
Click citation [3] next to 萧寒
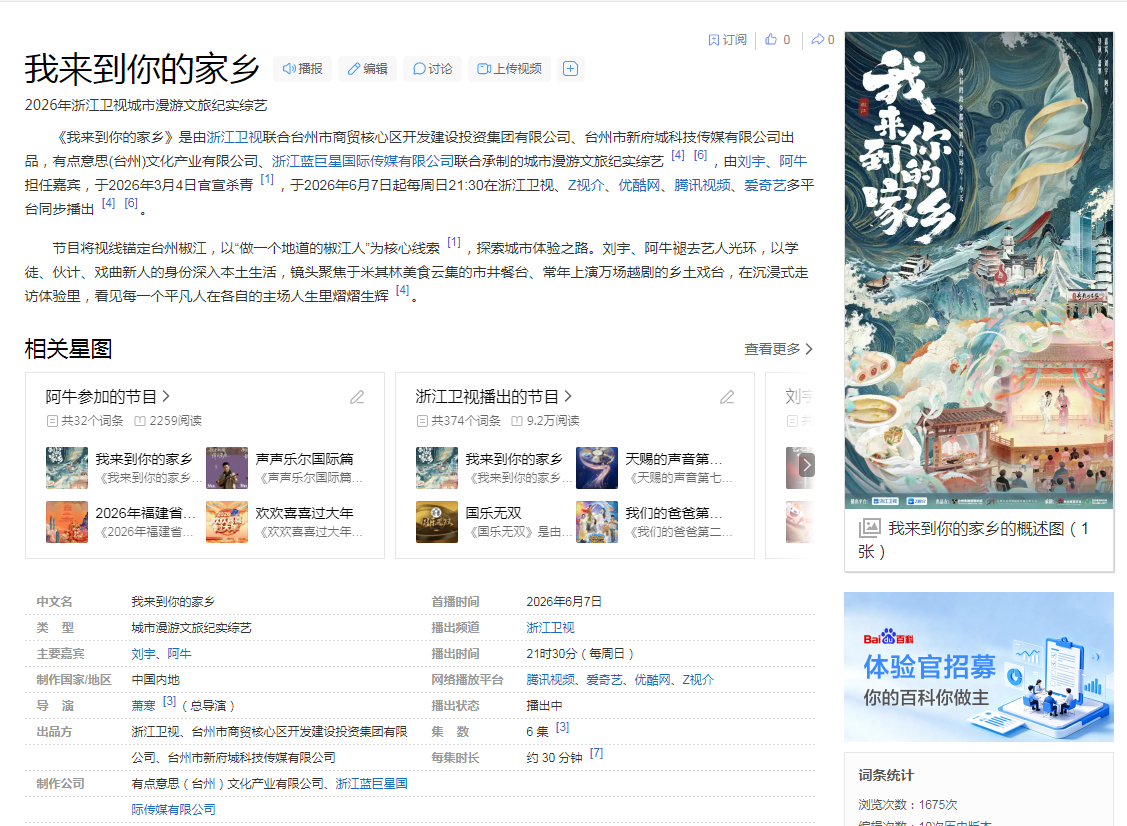pyautogui.click(x=170, y=701)
